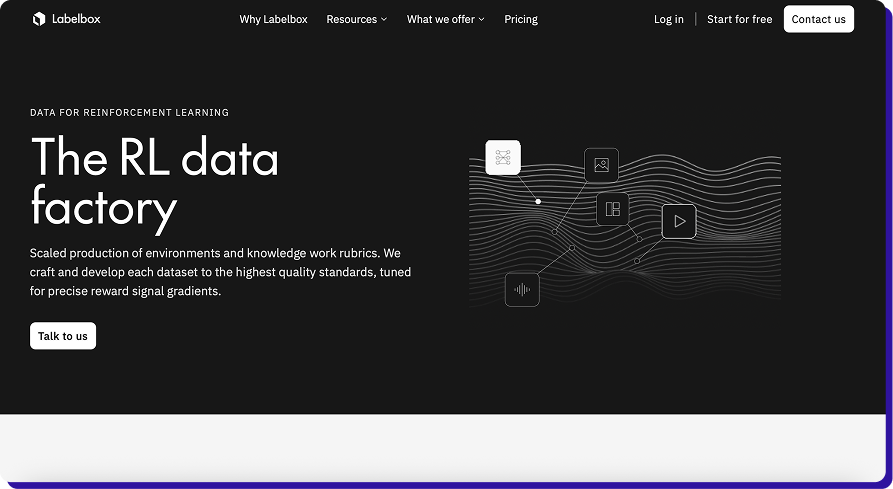Viewport: 893px width, 489px height.
Task: Open the Resources menu
Action: 357,19
